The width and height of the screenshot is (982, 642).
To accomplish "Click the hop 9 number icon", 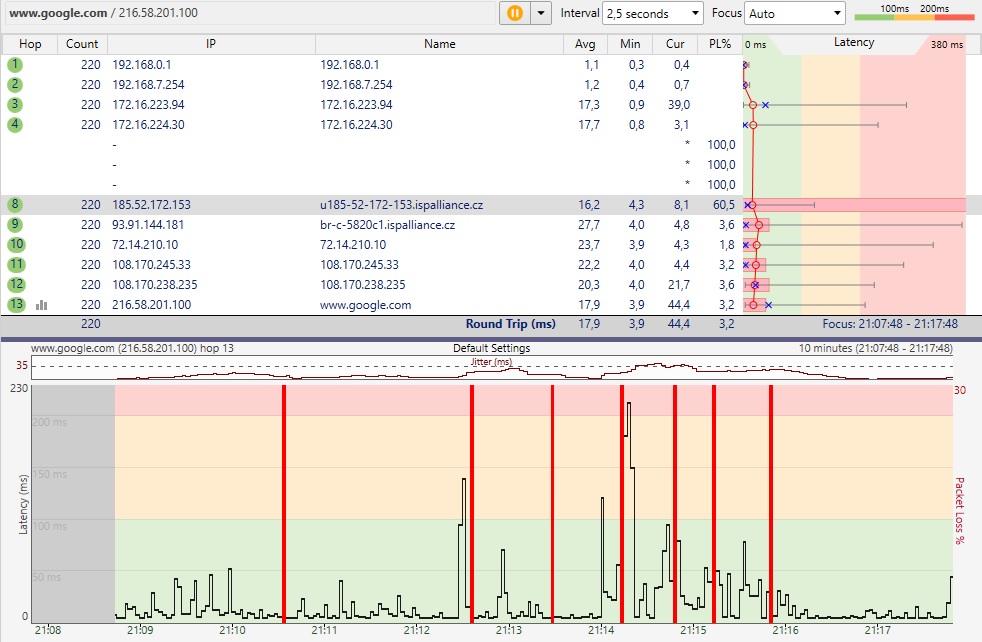I will point(15,225).
